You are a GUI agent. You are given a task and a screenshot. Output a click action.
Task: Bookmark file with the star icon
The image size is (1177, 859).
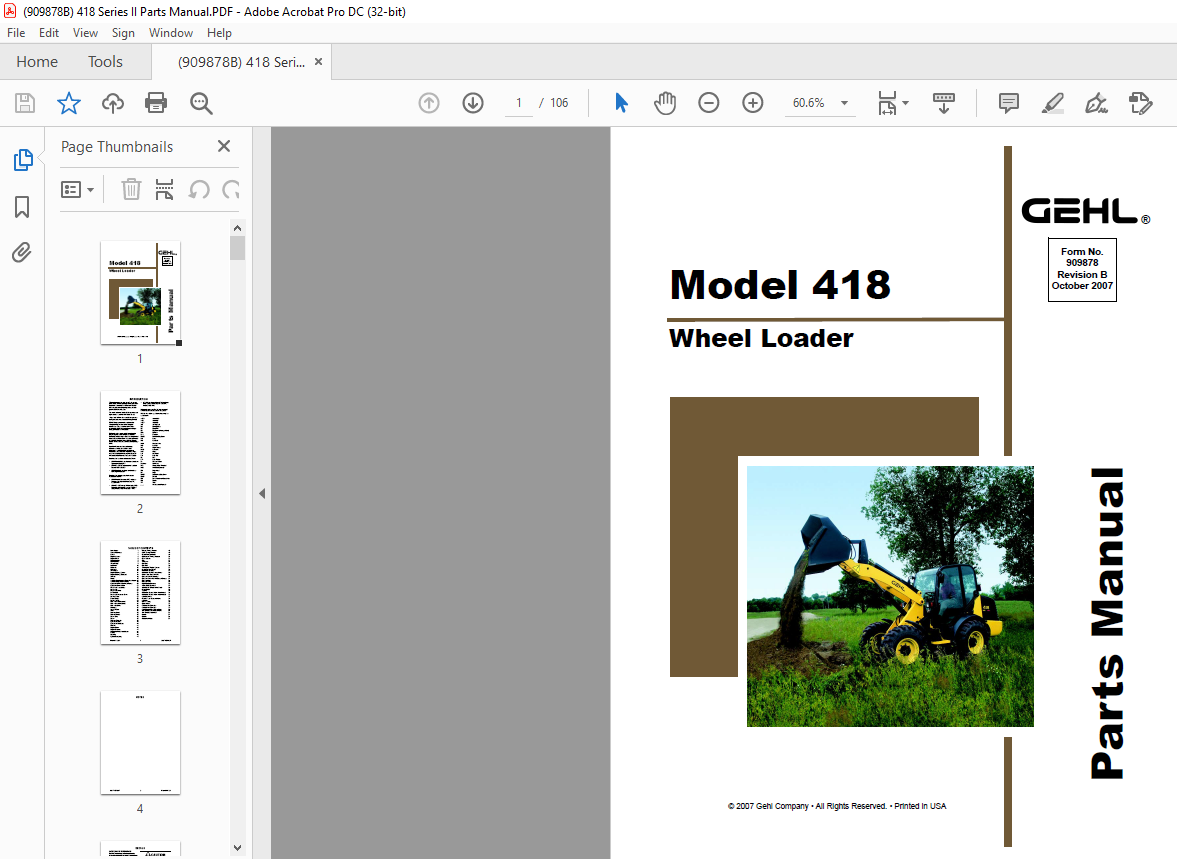click(68, 103)
